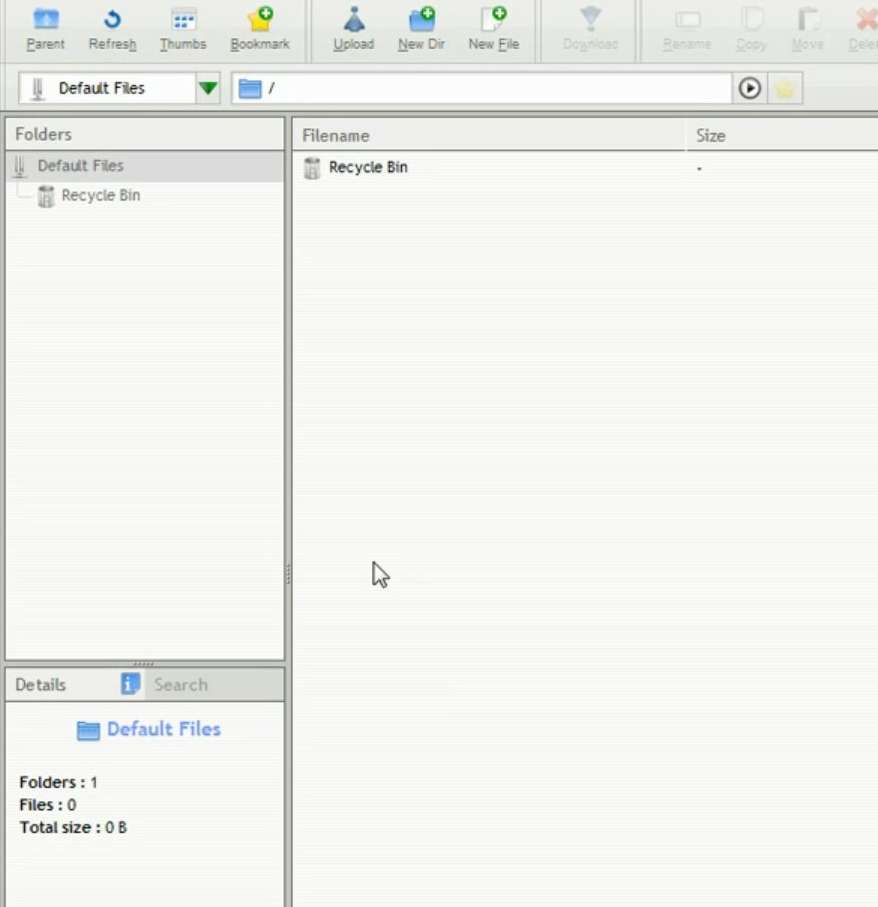This screenshot has width=878, height=907.
Task: Go to Parent folder in toolbar
Action: click(45, 29)
